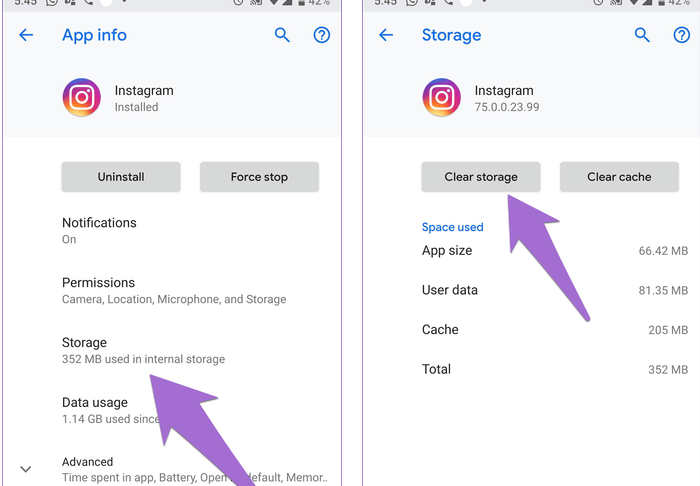Go back from the Storage screen

[x=386, y=35]
